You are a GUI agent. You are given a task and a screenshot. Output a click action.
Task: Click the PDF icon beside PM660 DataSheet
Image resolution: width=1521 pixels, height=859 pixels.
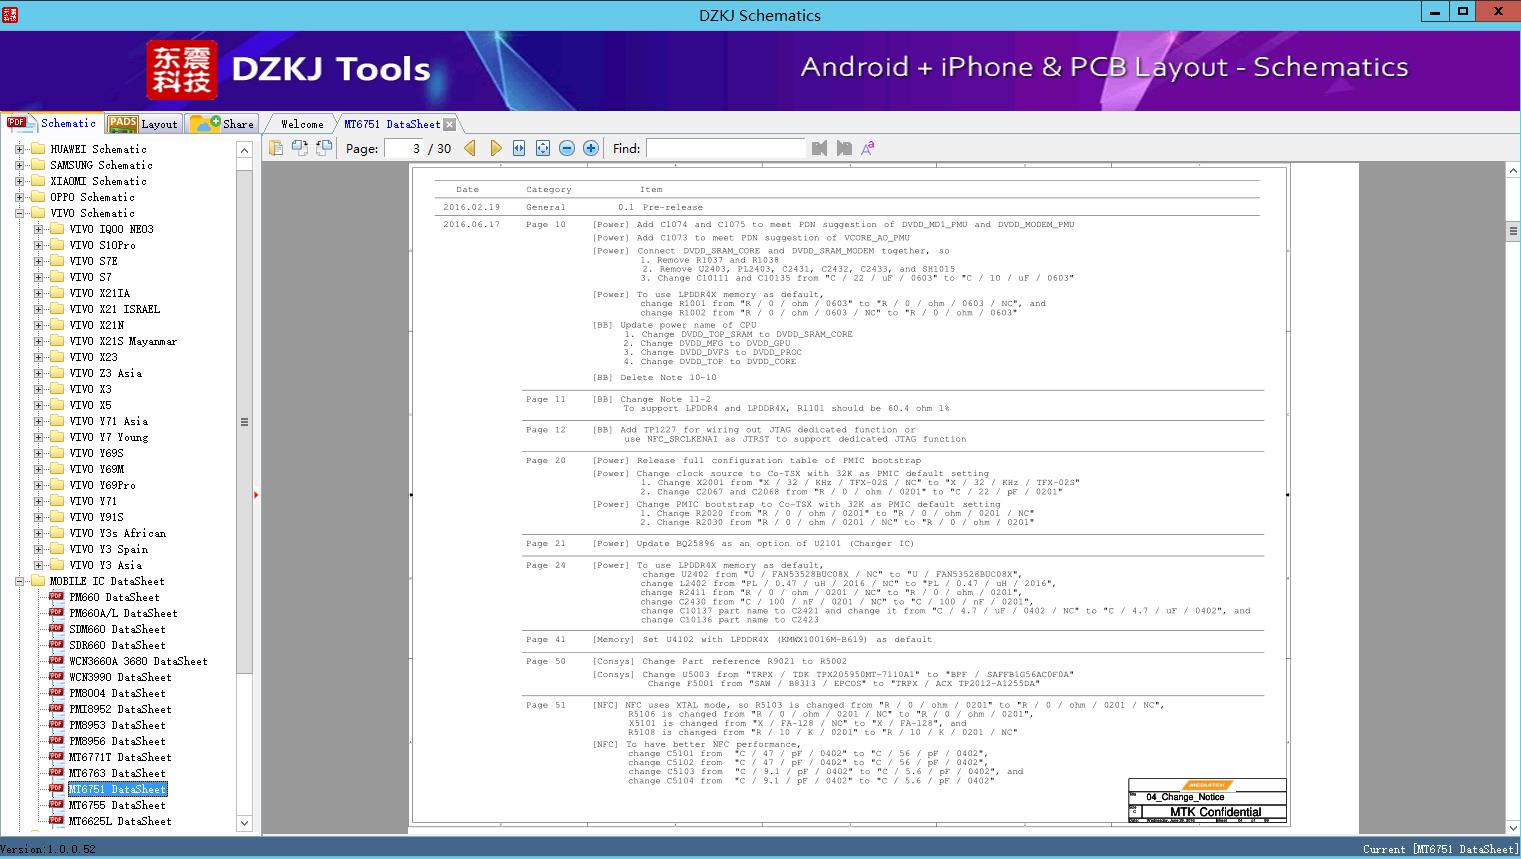(57, 597)
